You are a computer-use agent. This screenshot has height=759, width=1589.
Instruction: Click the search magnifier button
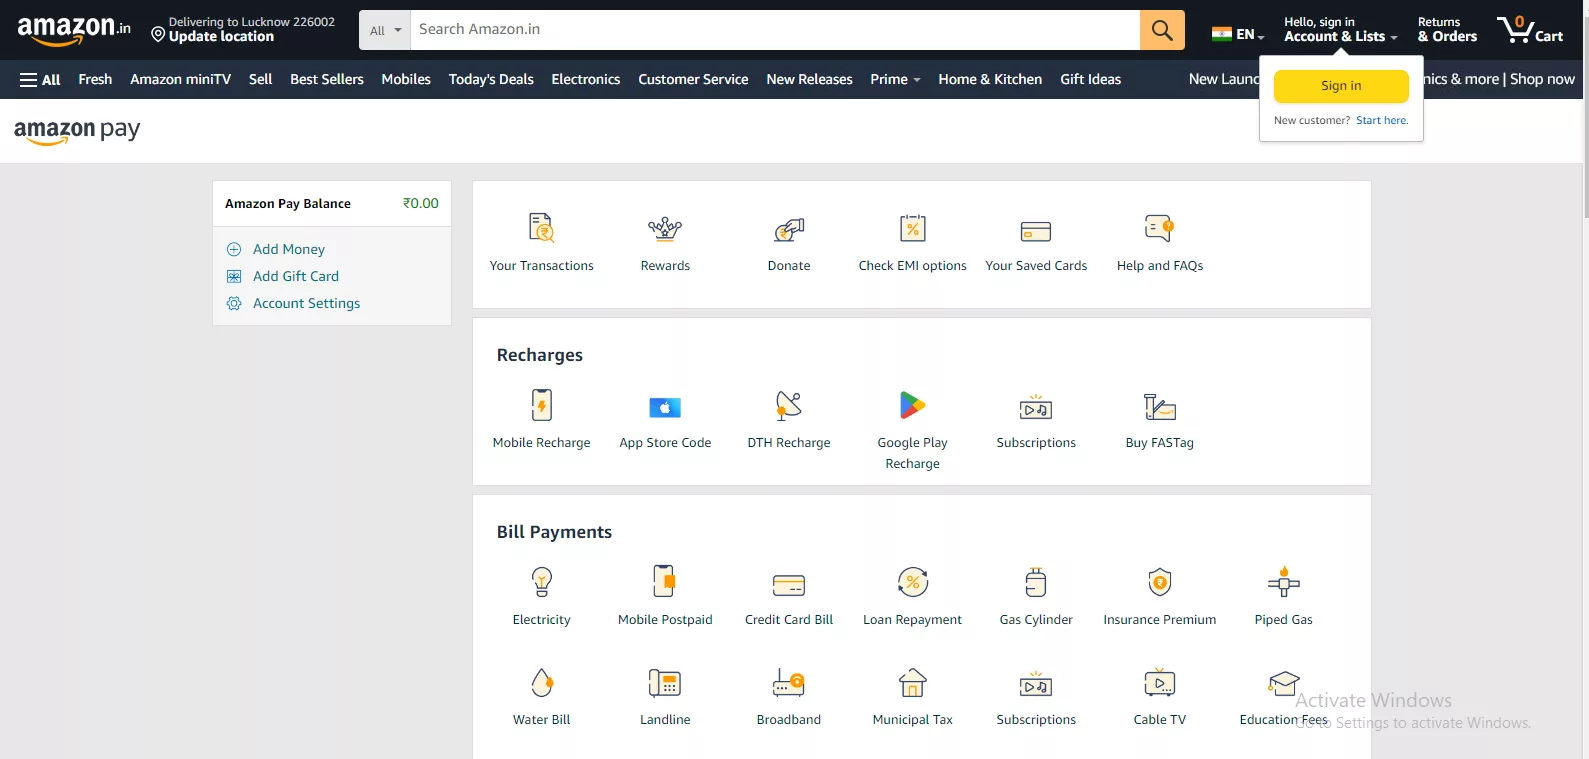1162,30
